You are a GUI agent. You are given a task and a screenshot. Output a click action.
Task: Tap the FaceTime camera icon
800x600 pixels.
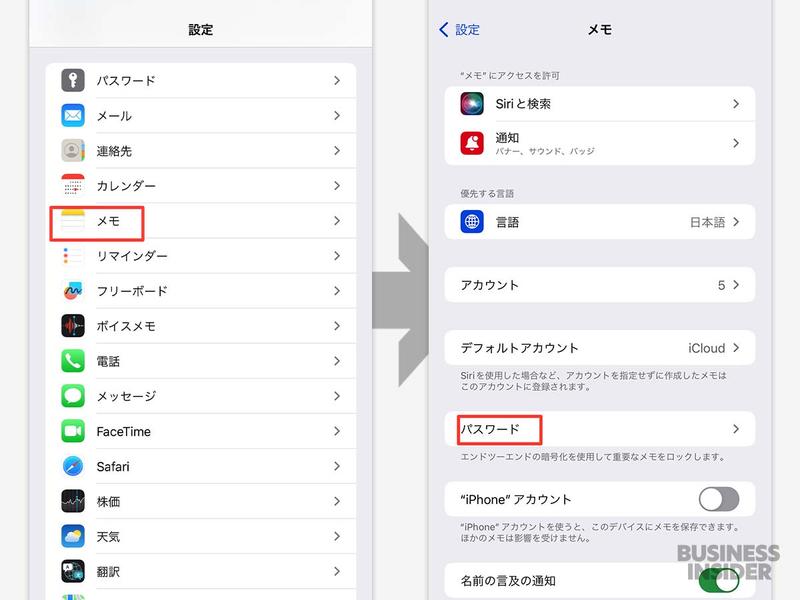tap(73, 432)
